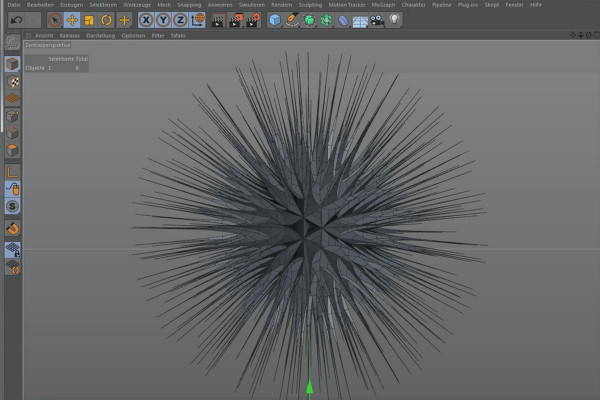Switch to Texture mode
The height and width of the screenshot is (400, 600).
click(x=12, y=82)
